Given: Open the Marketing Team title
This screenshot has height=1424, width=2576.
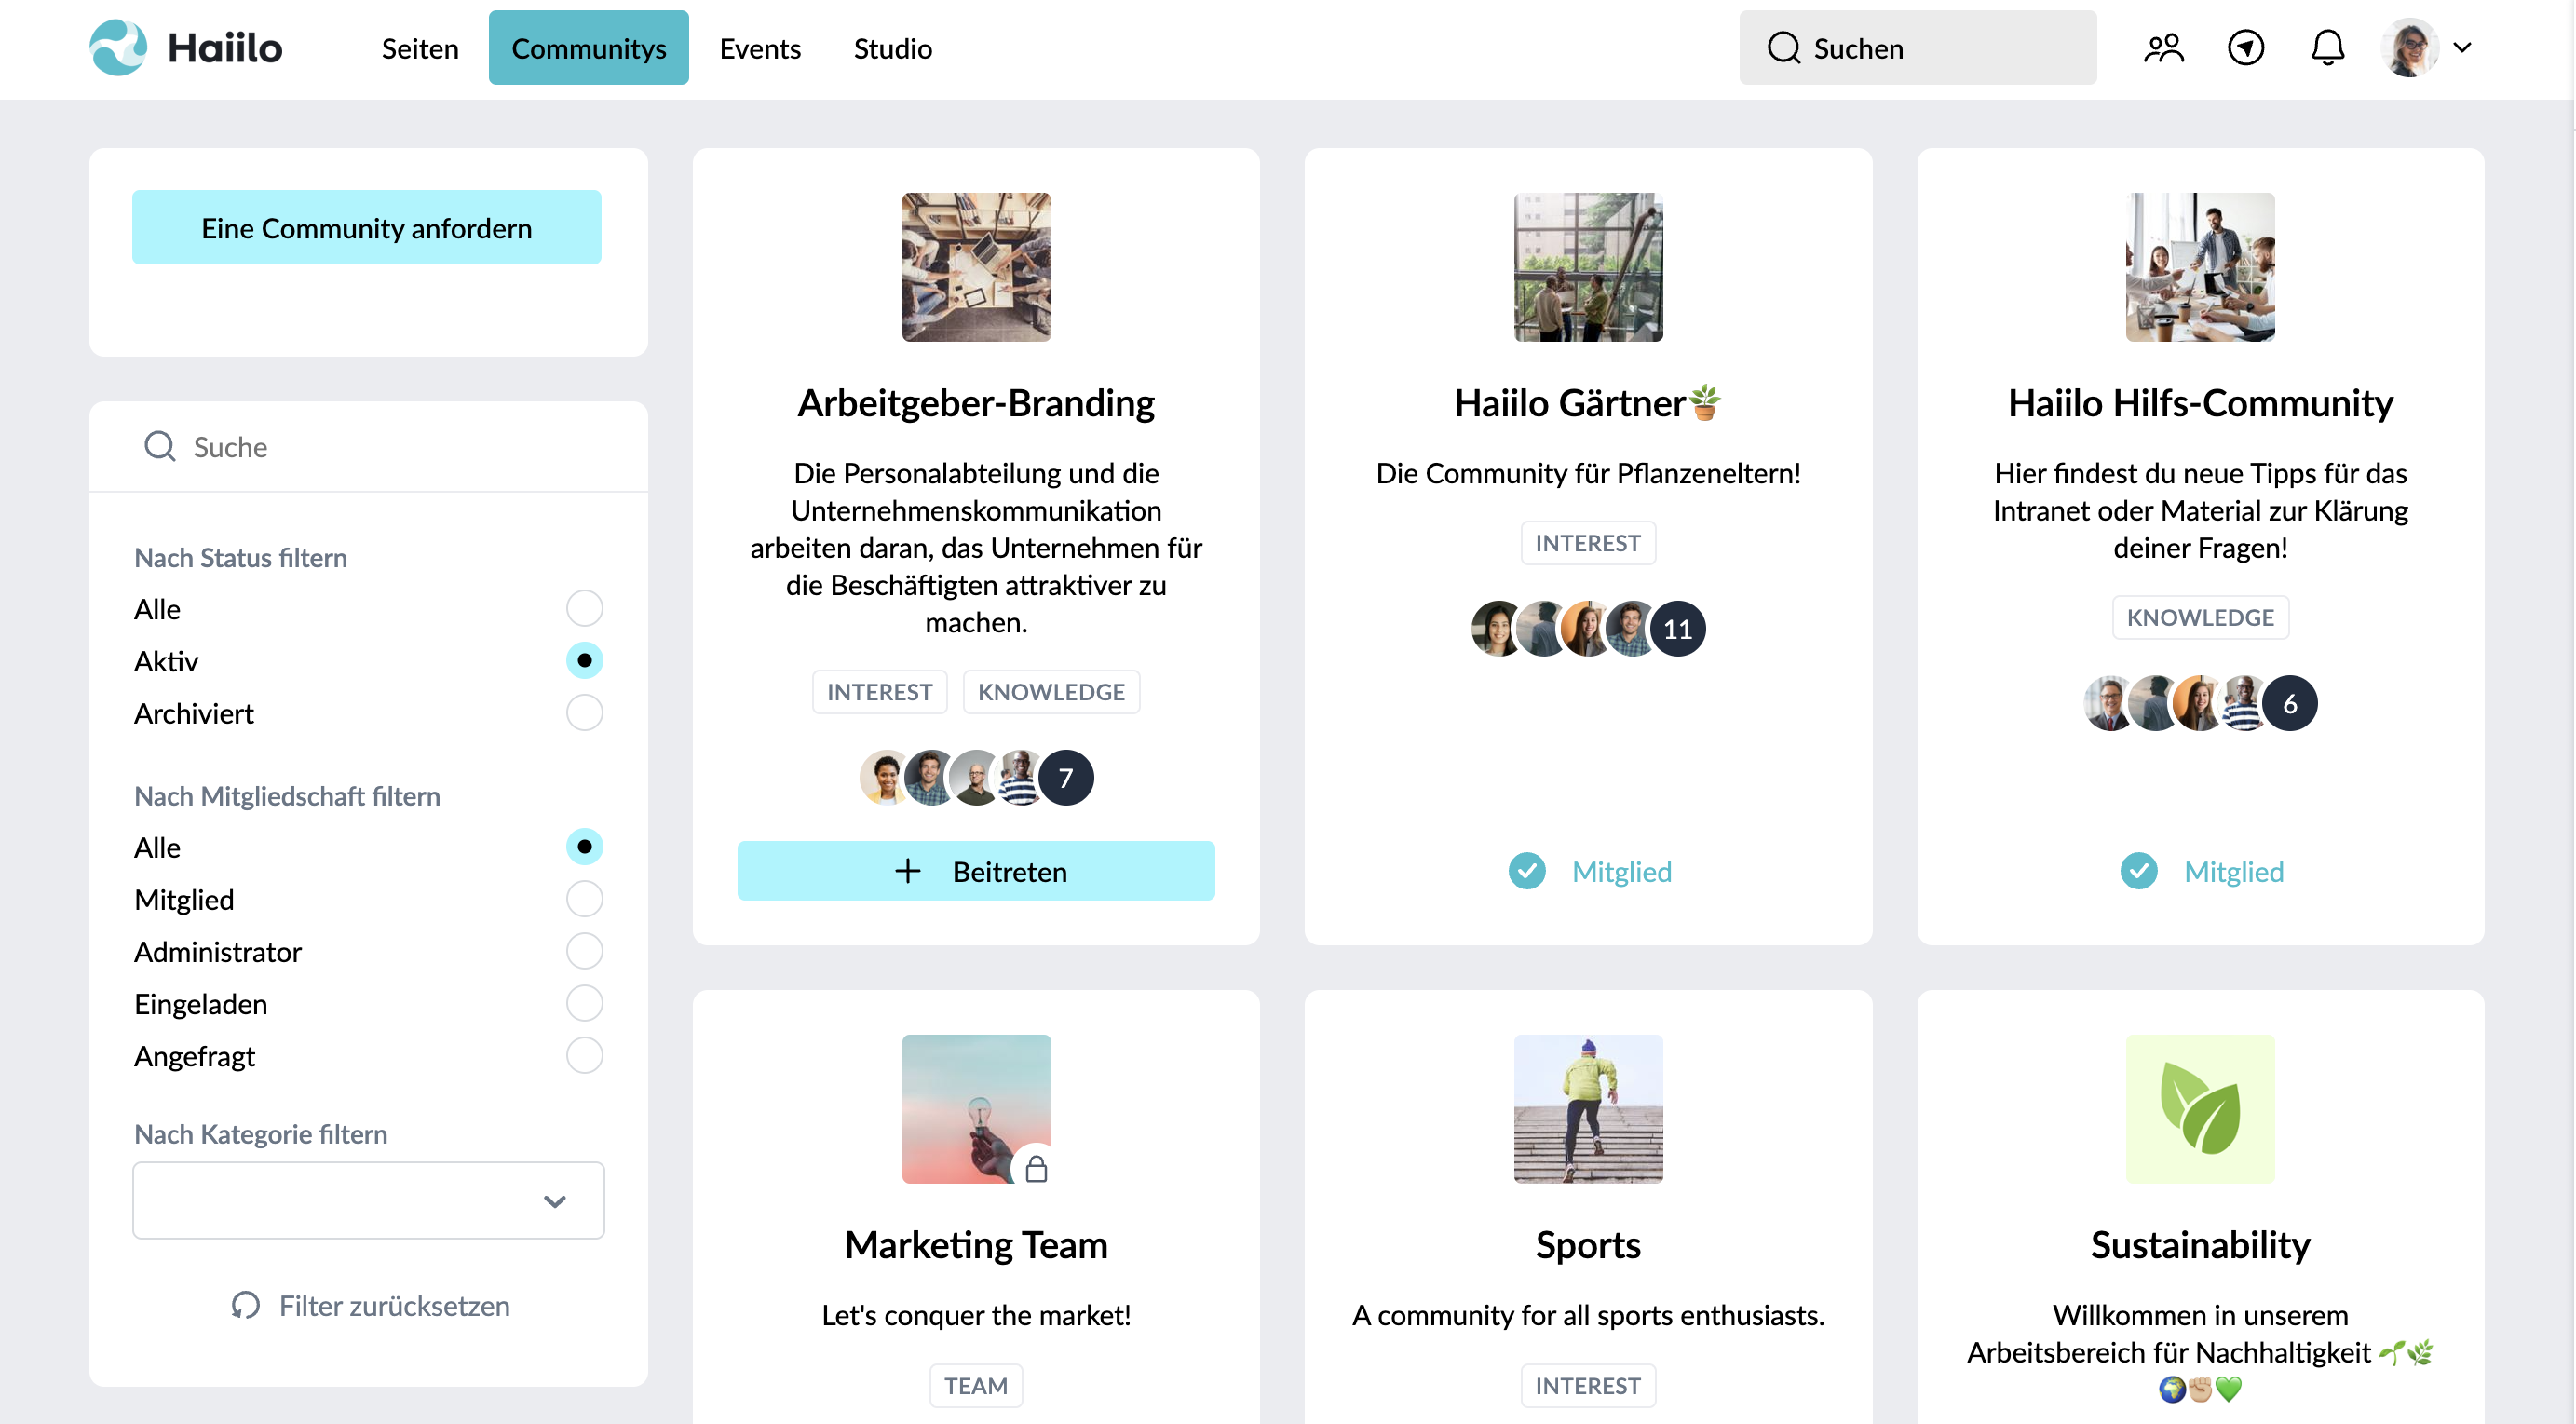Looking at the screenshot, I should click(976, 1245).
